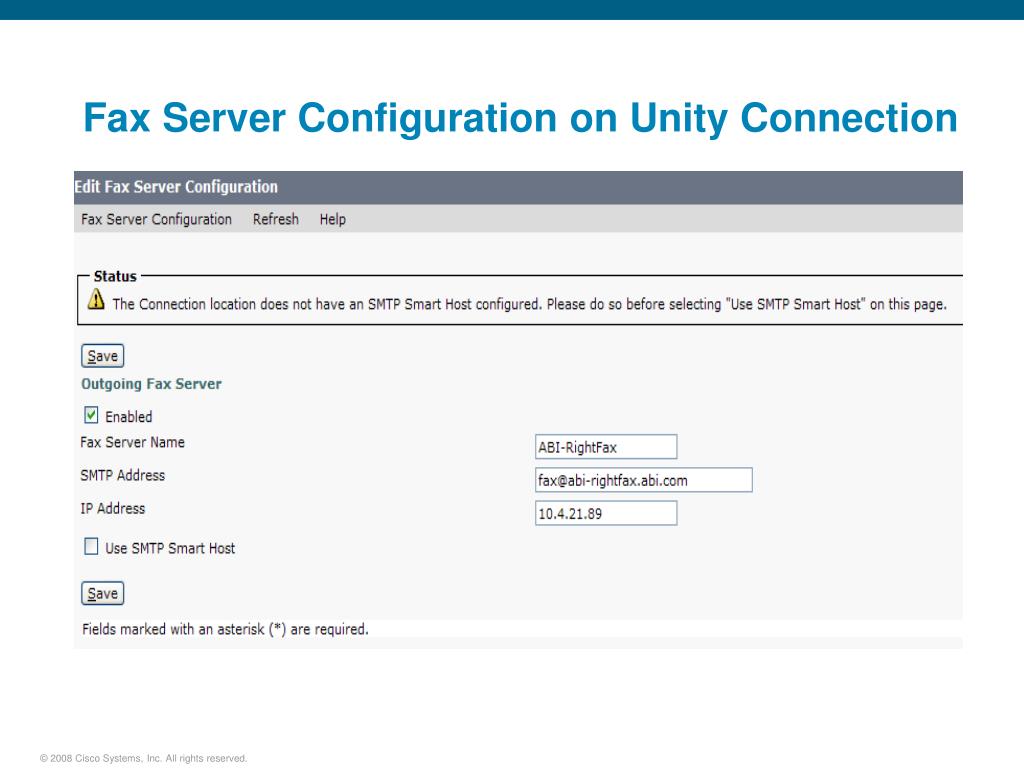Click the Fax Server Name label
This screenshot has width=1024, height=768.
pos(133,443)
